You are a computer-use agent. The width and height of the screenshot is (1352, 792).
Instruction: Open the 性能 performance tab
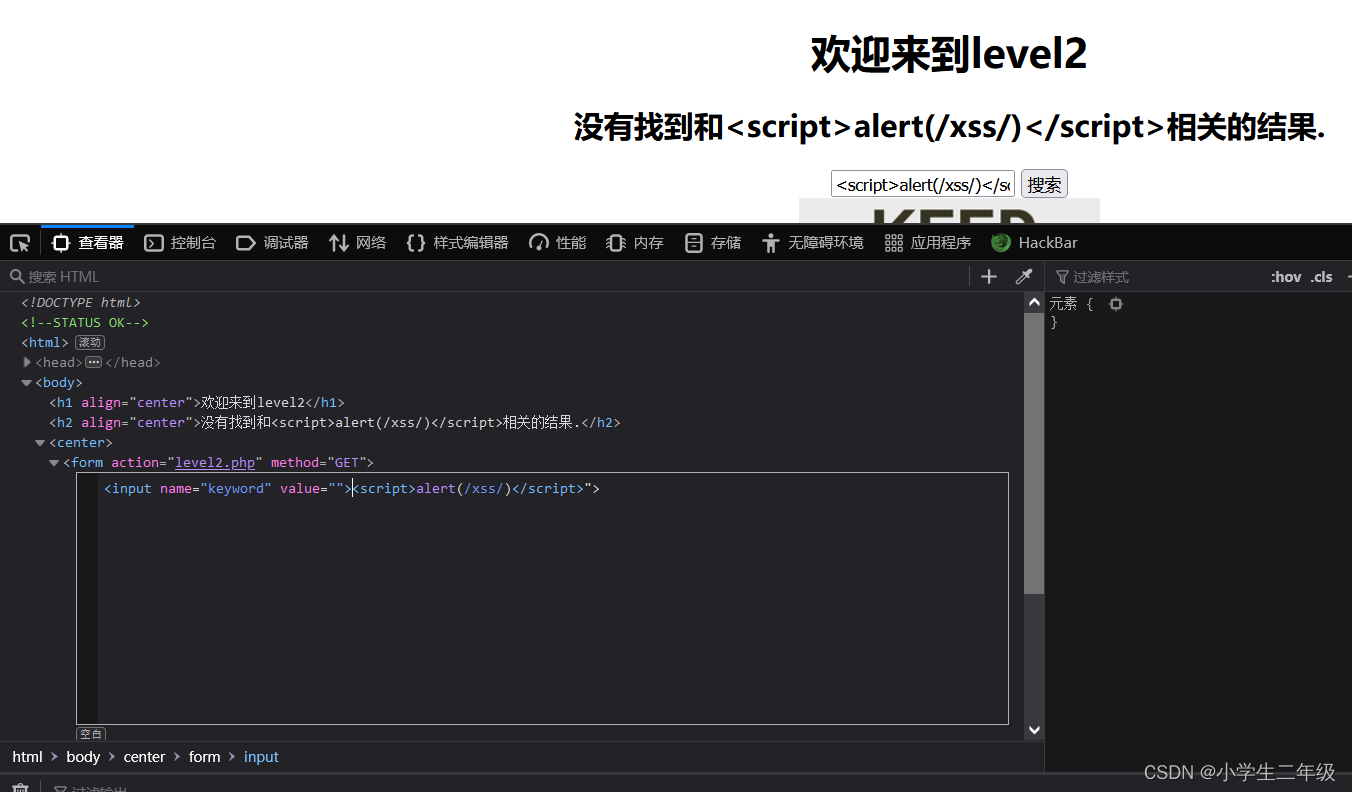point(558,243)
